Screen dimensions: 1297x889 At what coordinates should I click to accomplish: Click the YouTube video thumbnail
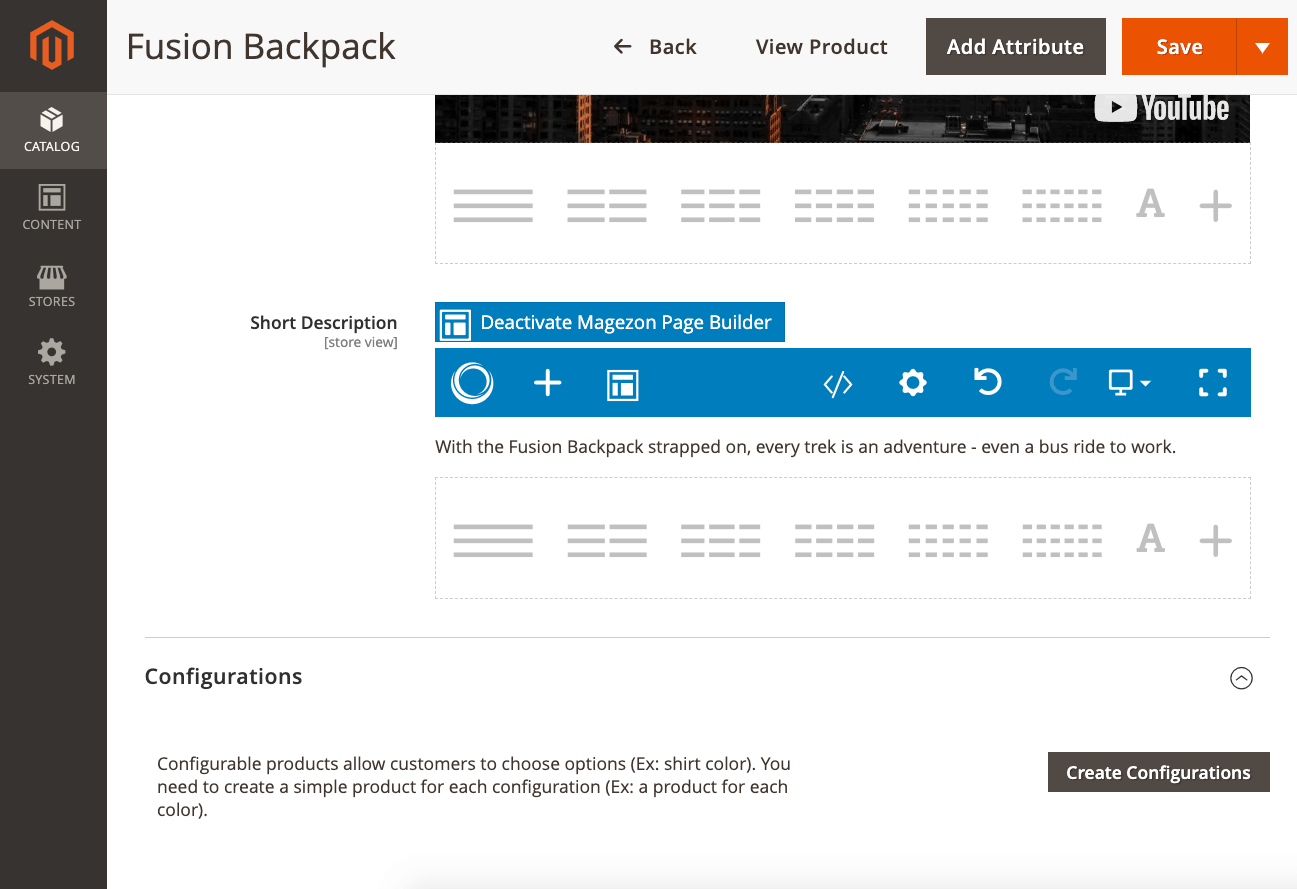(x=842, y=119)
